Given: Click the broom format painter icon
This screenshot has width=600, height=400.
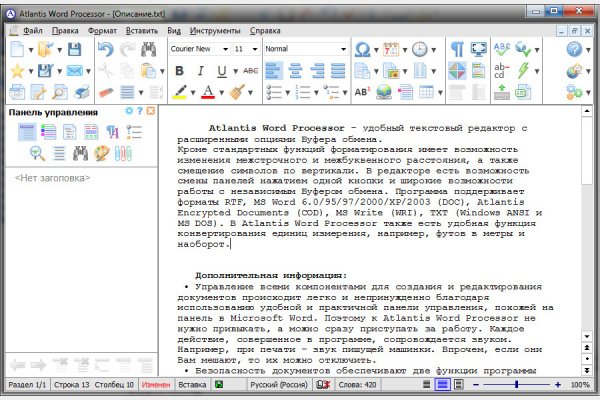Looking at the screenshot, I should point(237,92).
